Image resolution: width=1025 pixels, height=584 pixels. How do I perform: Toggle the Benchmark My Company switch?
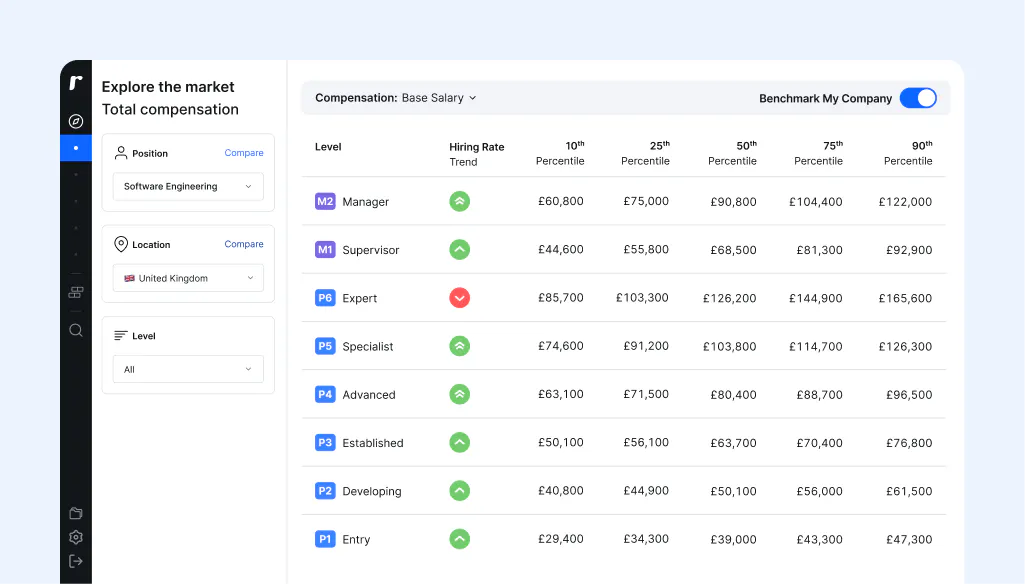point(918,98)
